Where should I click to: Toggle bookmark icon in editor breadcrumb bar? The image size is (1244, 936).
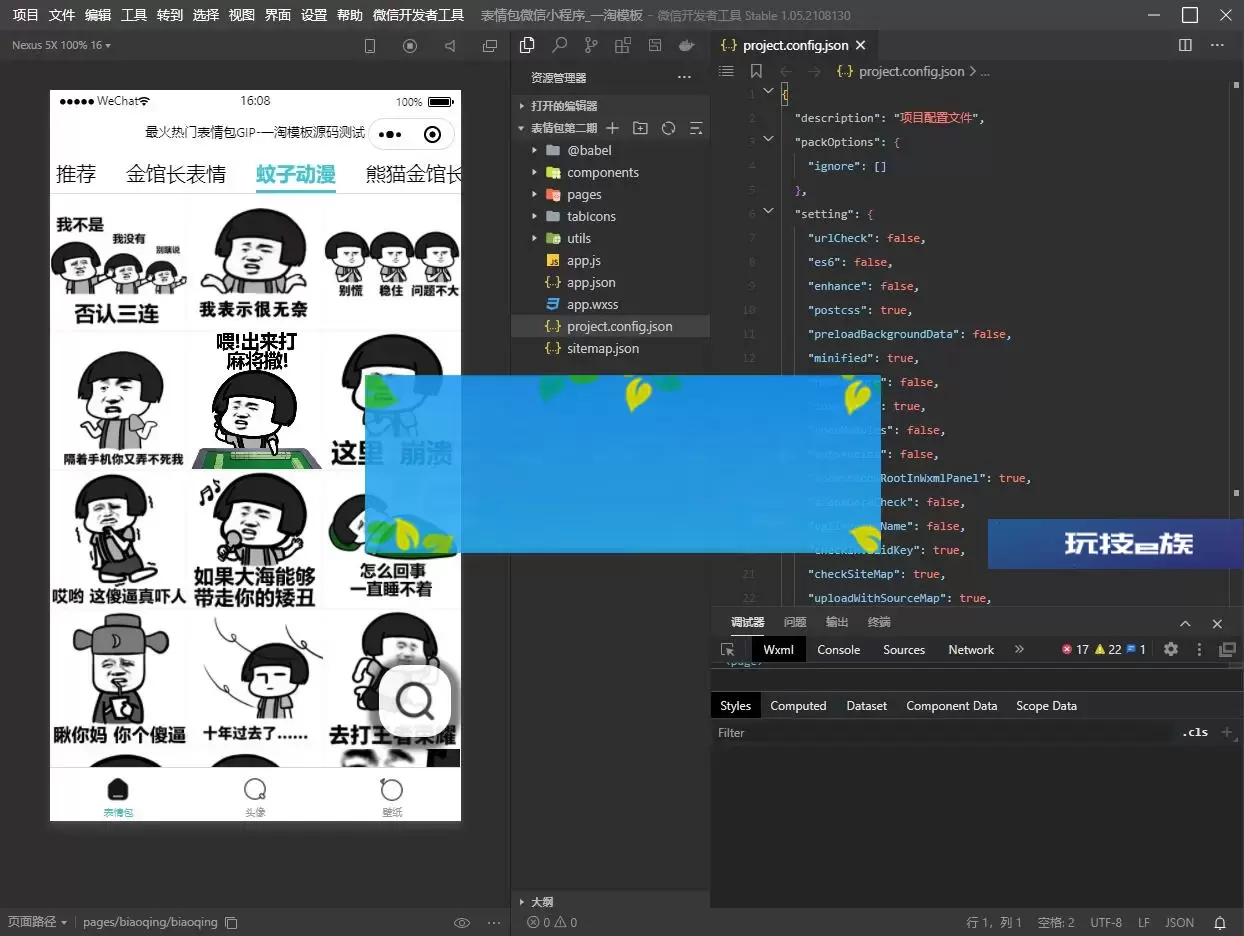(x=756, y=71)
